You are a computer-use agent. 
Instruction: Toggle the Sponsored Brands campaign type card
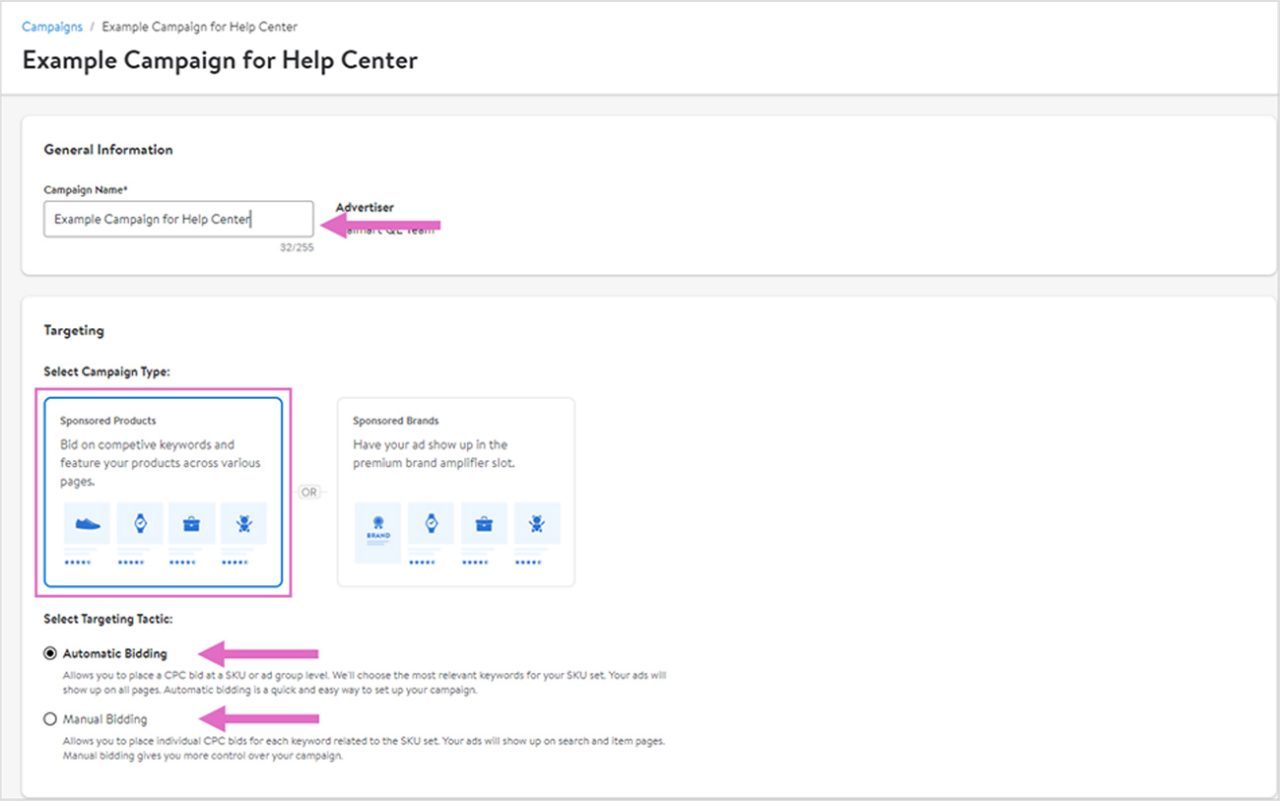(x=455, y=490)
